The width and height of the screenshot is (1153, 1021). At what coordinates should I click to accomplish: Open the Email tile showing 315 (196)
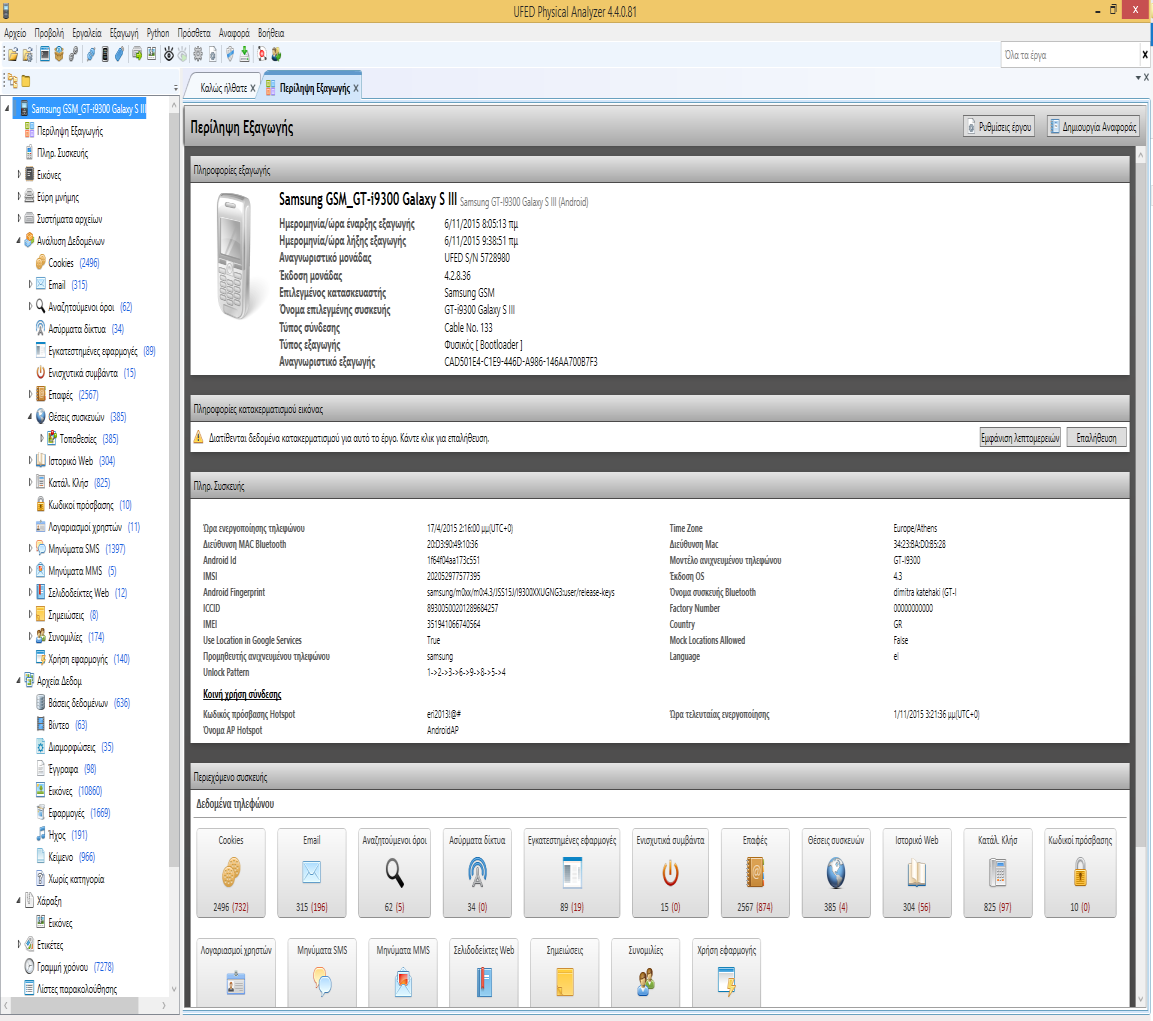(x=312, y=872)
